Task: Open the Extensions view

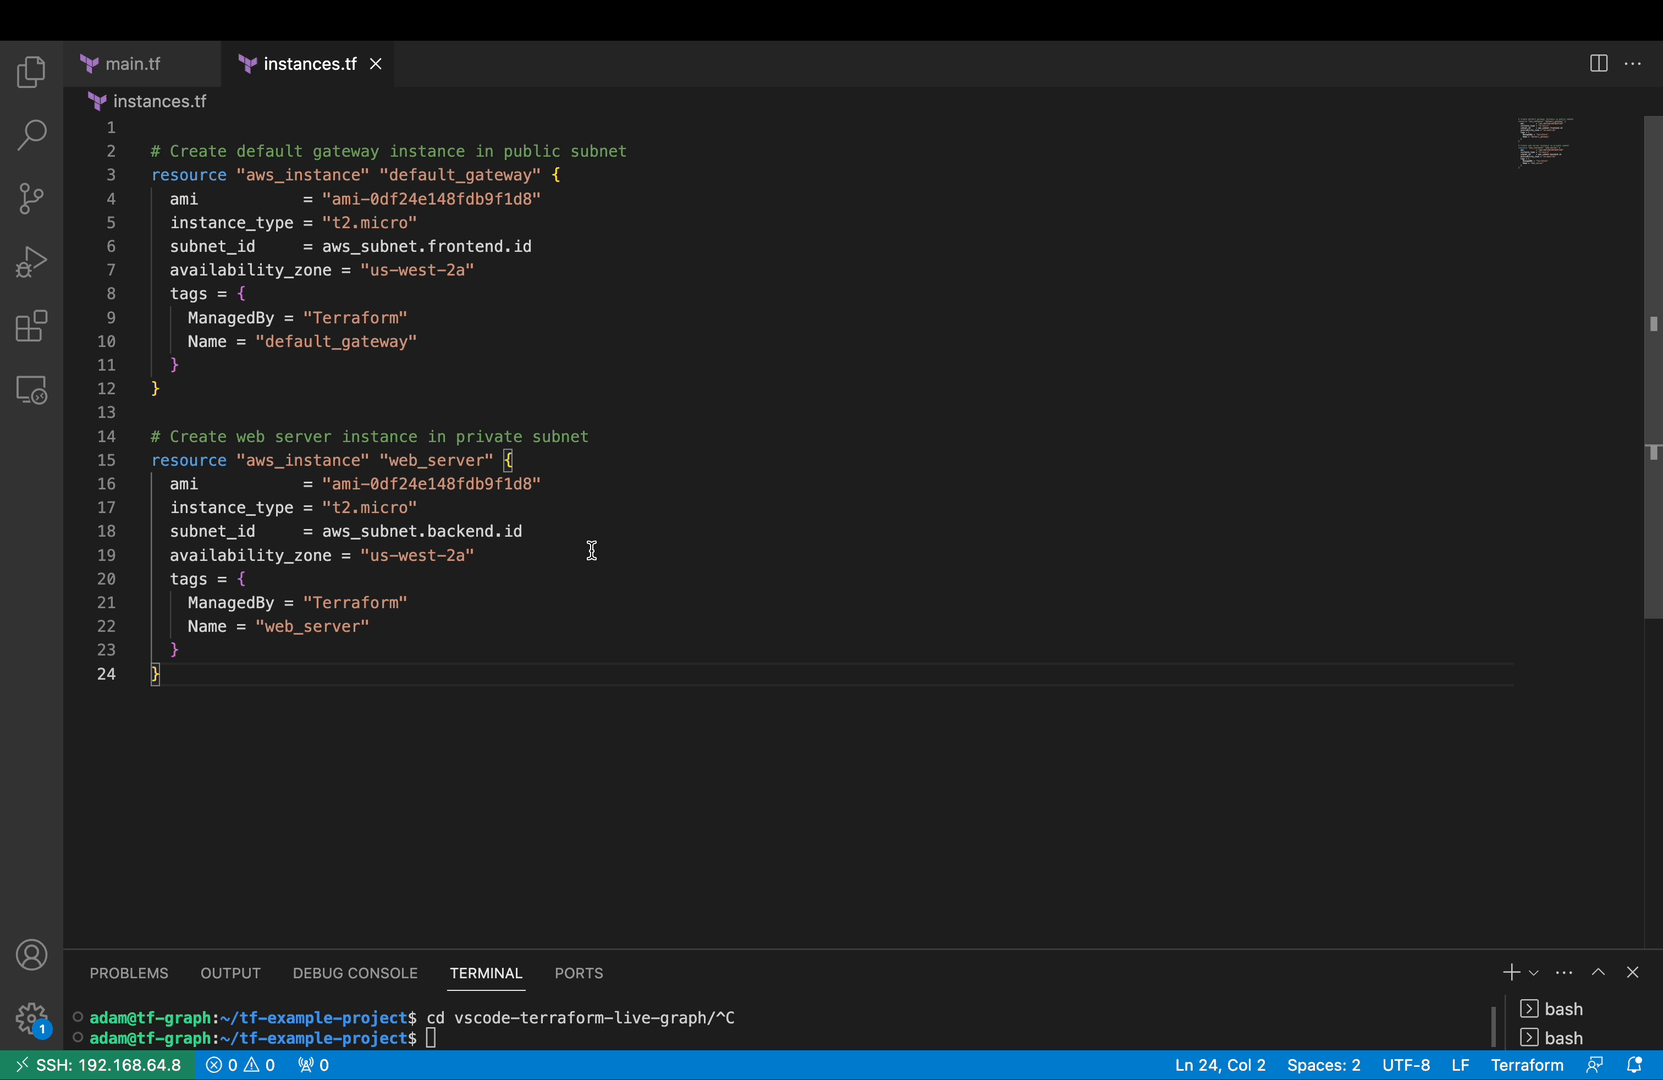Action: point(31,326)
